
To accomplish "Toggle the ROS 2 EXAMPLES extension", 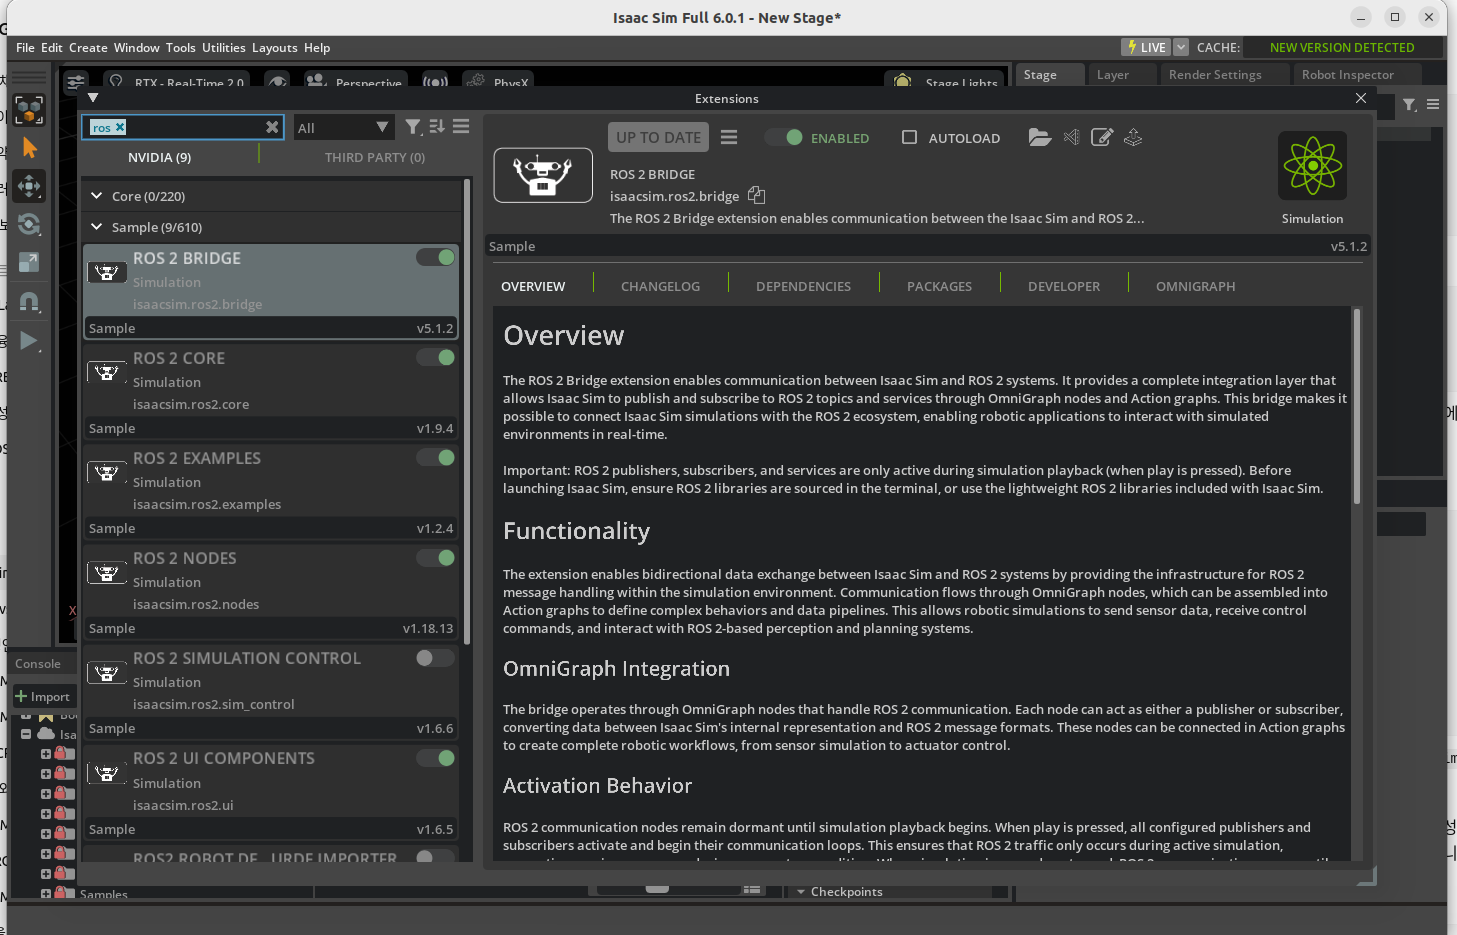I will (436, 457).
